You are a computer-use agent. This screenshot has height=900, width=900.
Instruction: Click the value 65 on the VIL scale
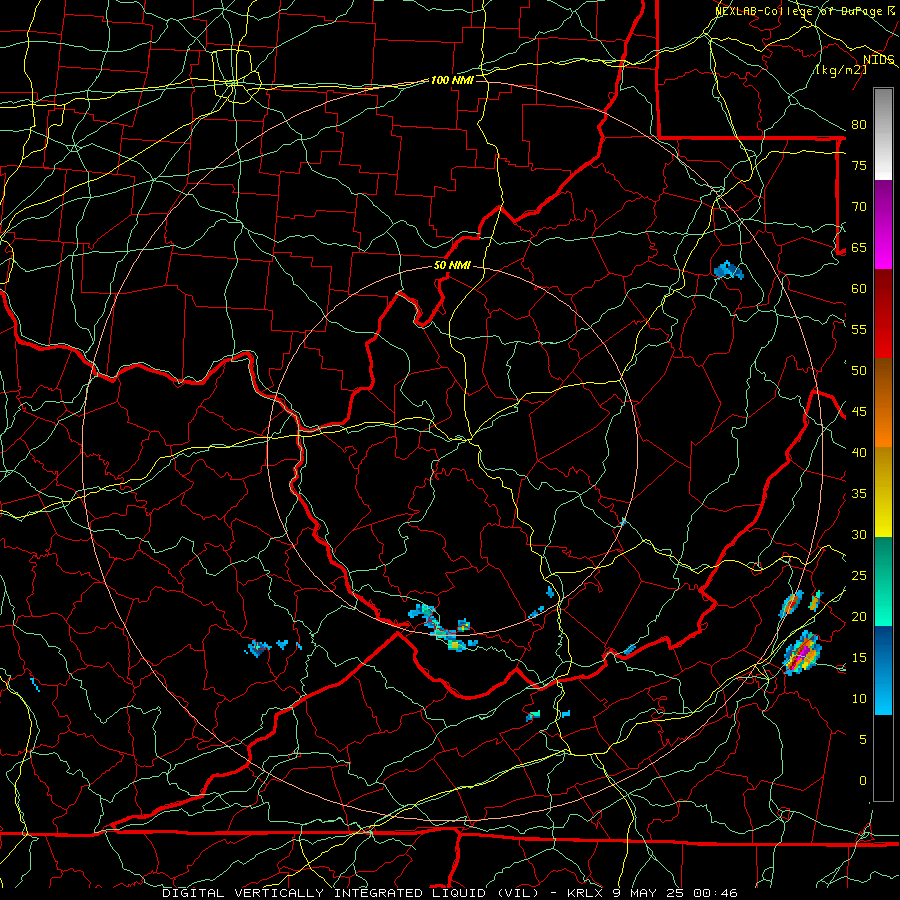click(x=859, y=247)
